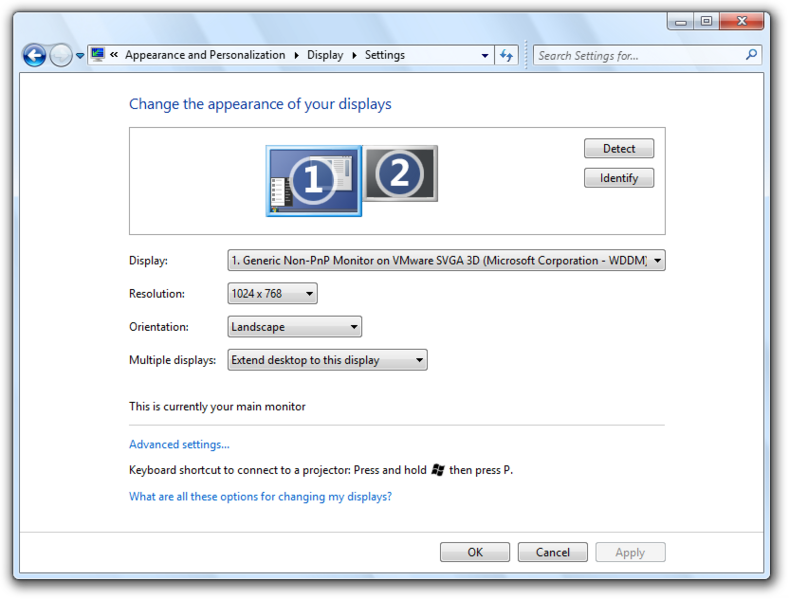The width and height of the screenshot is (789, 599).
Task: Select monitor 2 thumbnail
Action: pos(401,174)
